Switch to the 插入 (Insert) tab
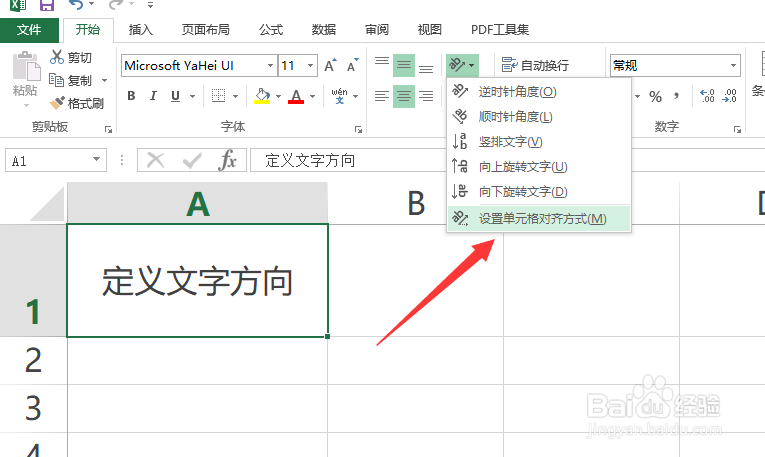765x457 pixels. click(x=141, y=30)
